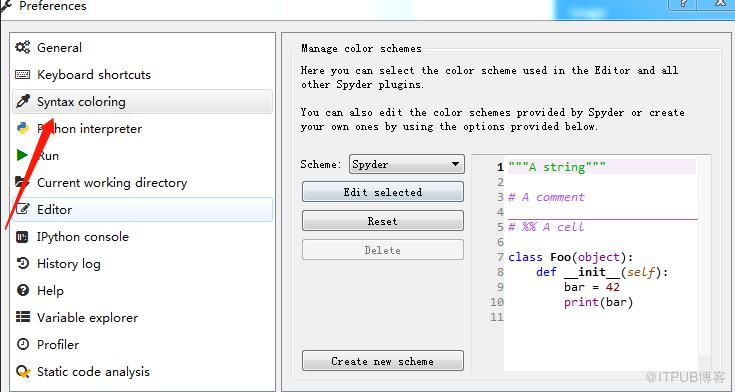Screen dimensions: 735x392
Task: Click the General gears icon
Action: 22,47
